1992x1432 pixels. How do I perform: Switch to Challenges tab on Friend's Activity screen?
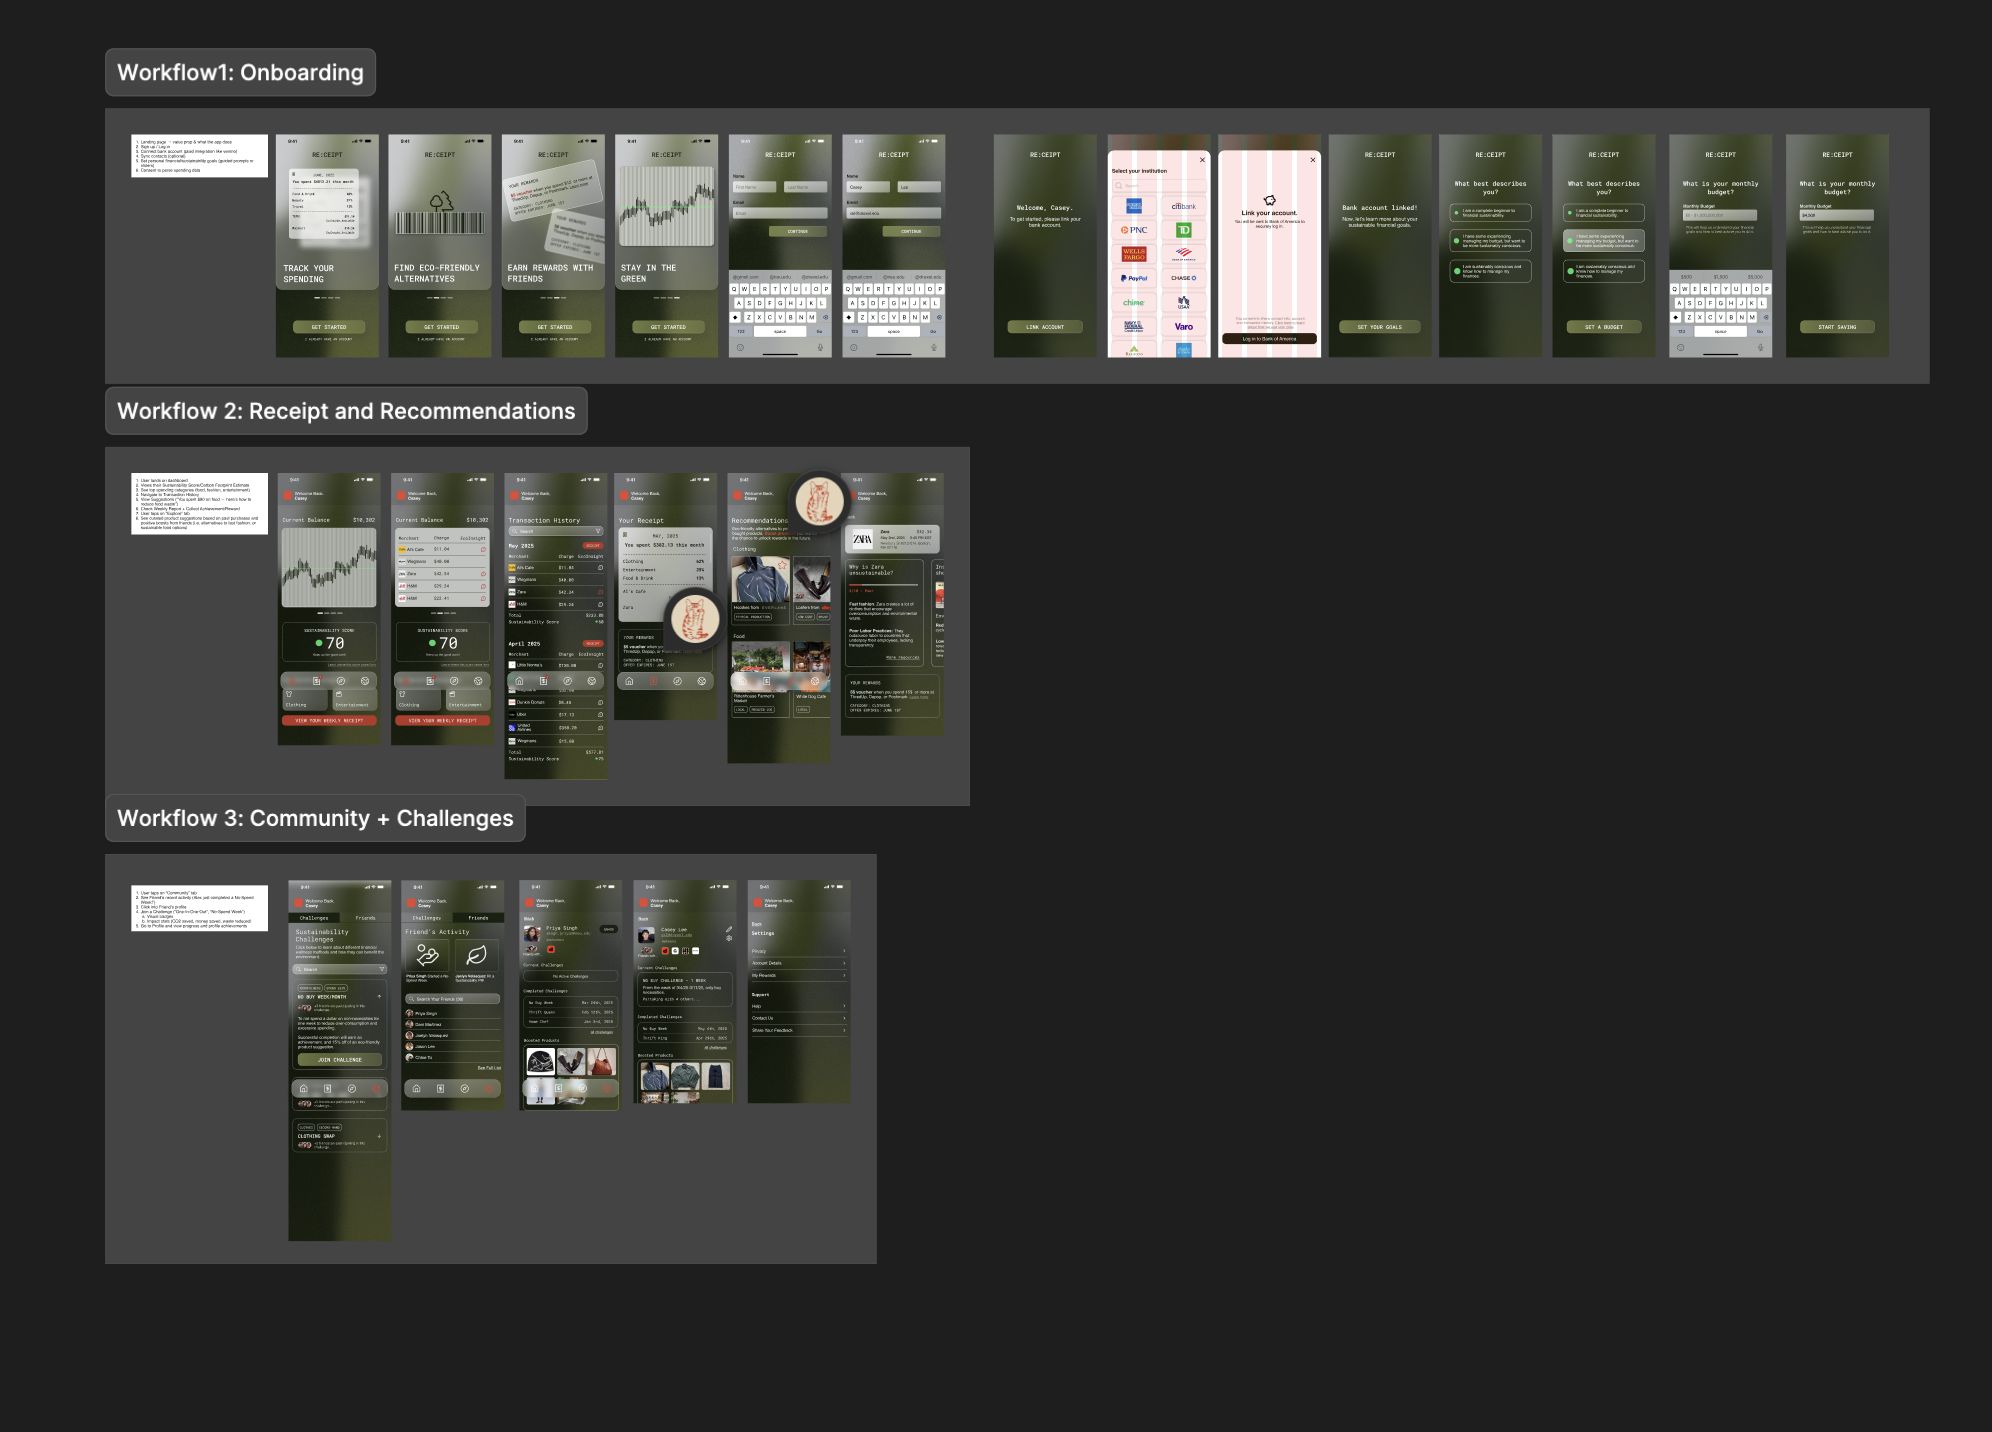(x=427, y=918)
